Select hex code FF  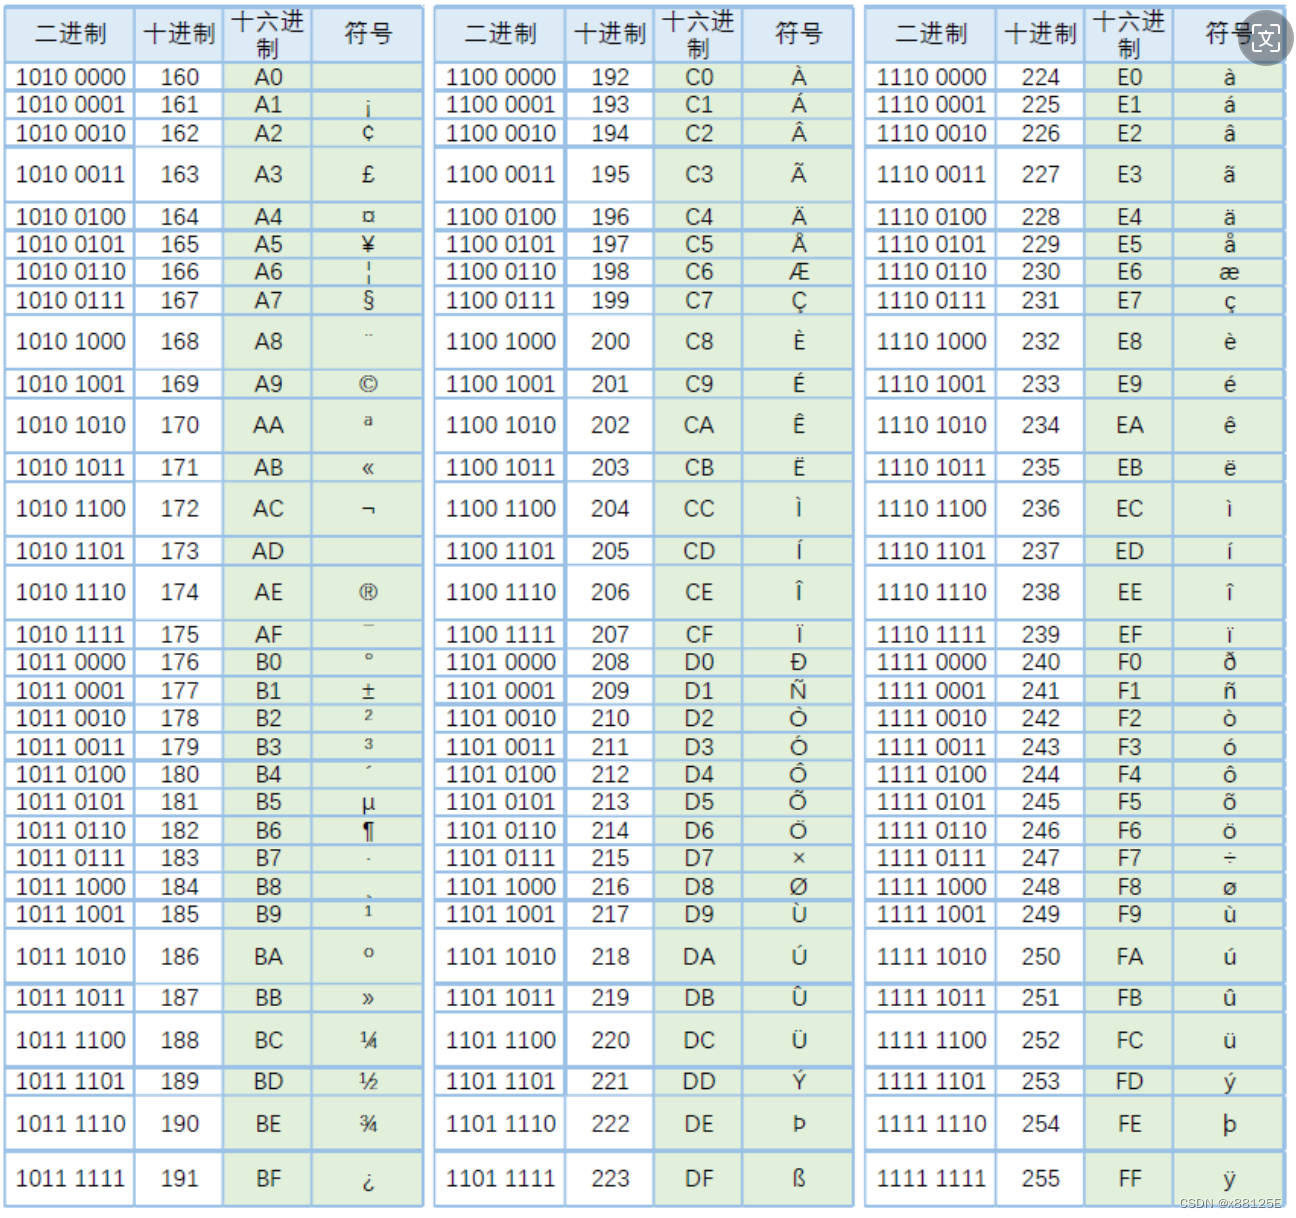tap(1129, 1179)
